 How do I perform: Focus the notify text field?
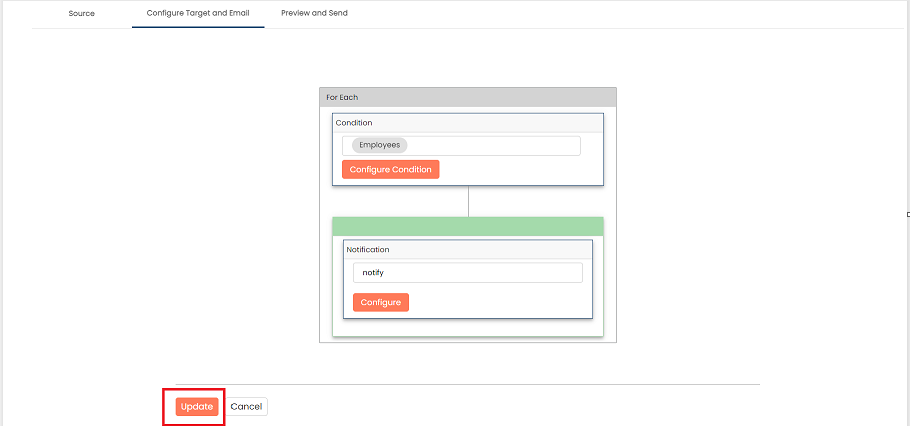coord(468,273)
